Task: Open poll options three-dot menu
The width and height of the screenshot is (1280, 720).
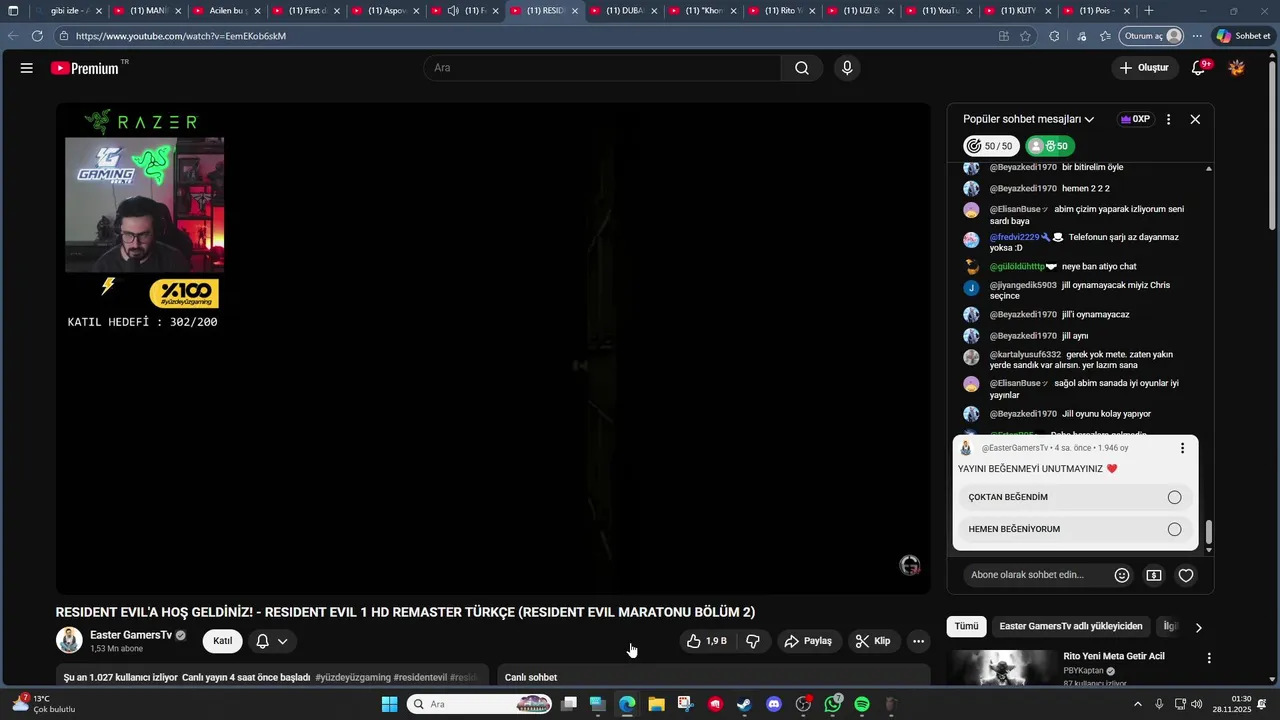Action: [x=1182, y=448]
